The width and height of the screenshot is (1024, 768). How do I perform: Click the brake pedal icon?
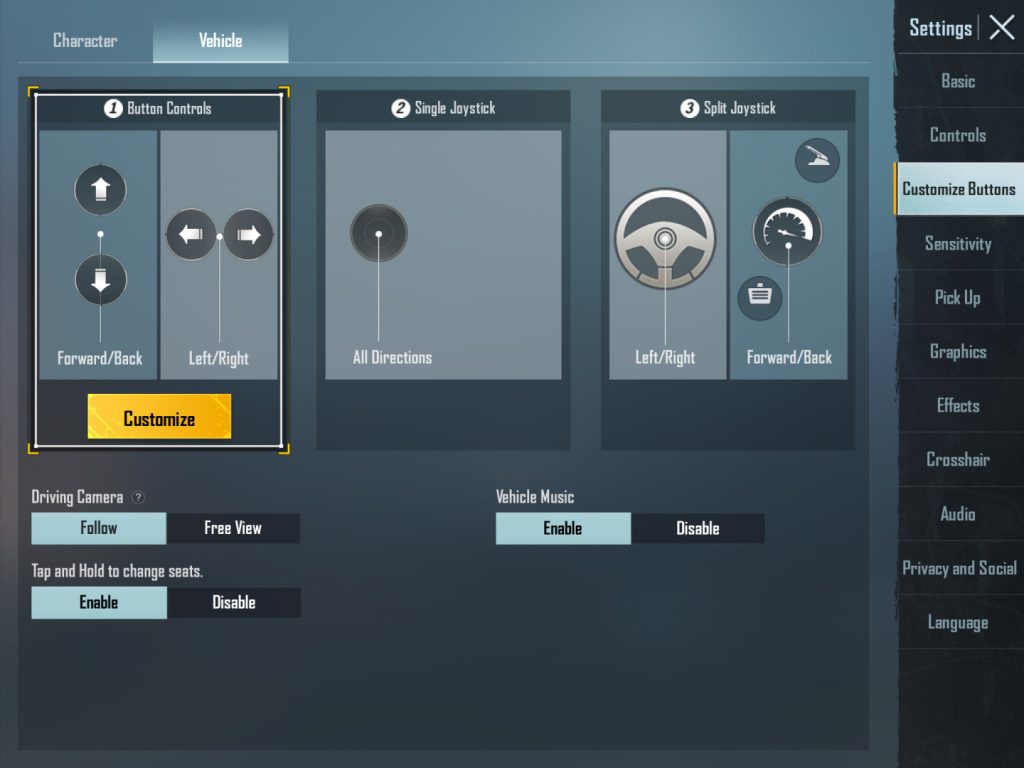pyautogui.click(x=760, y=298)
